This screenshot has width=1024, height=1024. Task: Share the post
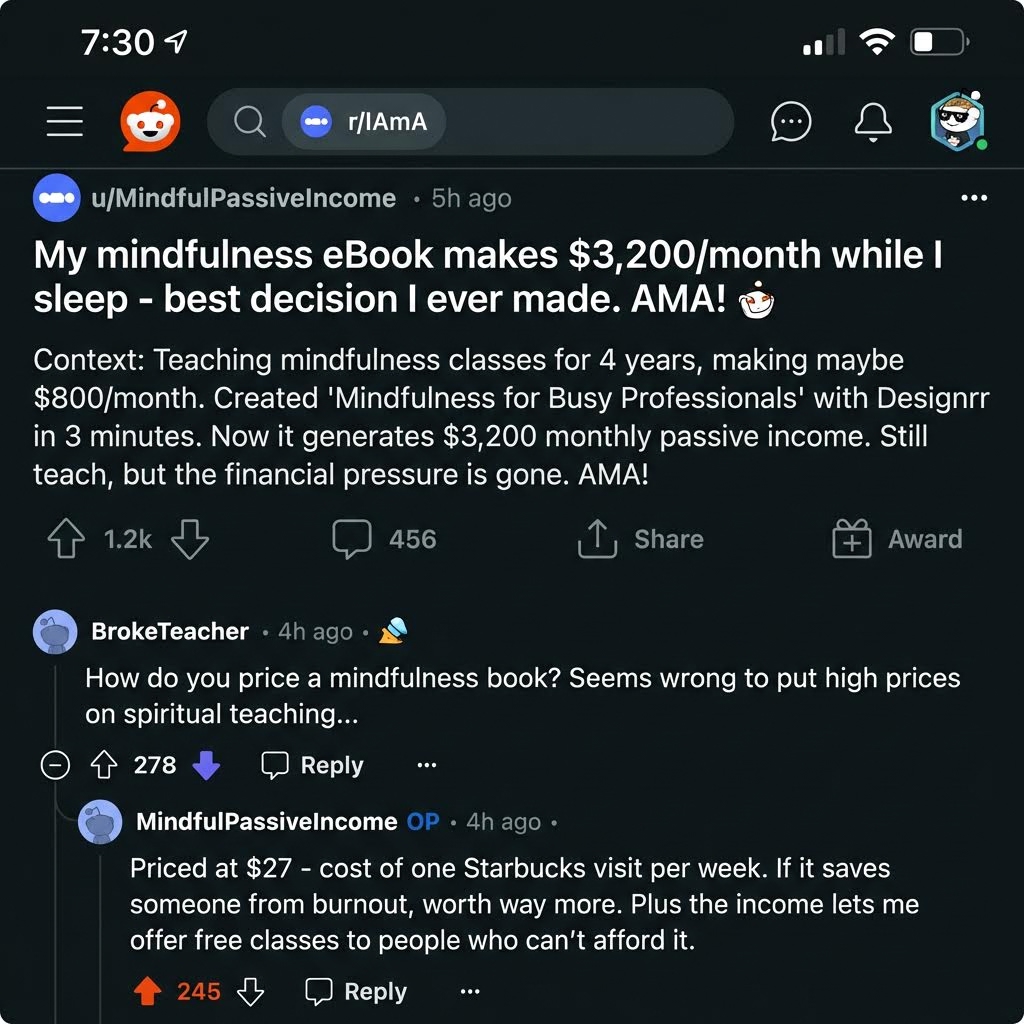[x=641, y=539]
